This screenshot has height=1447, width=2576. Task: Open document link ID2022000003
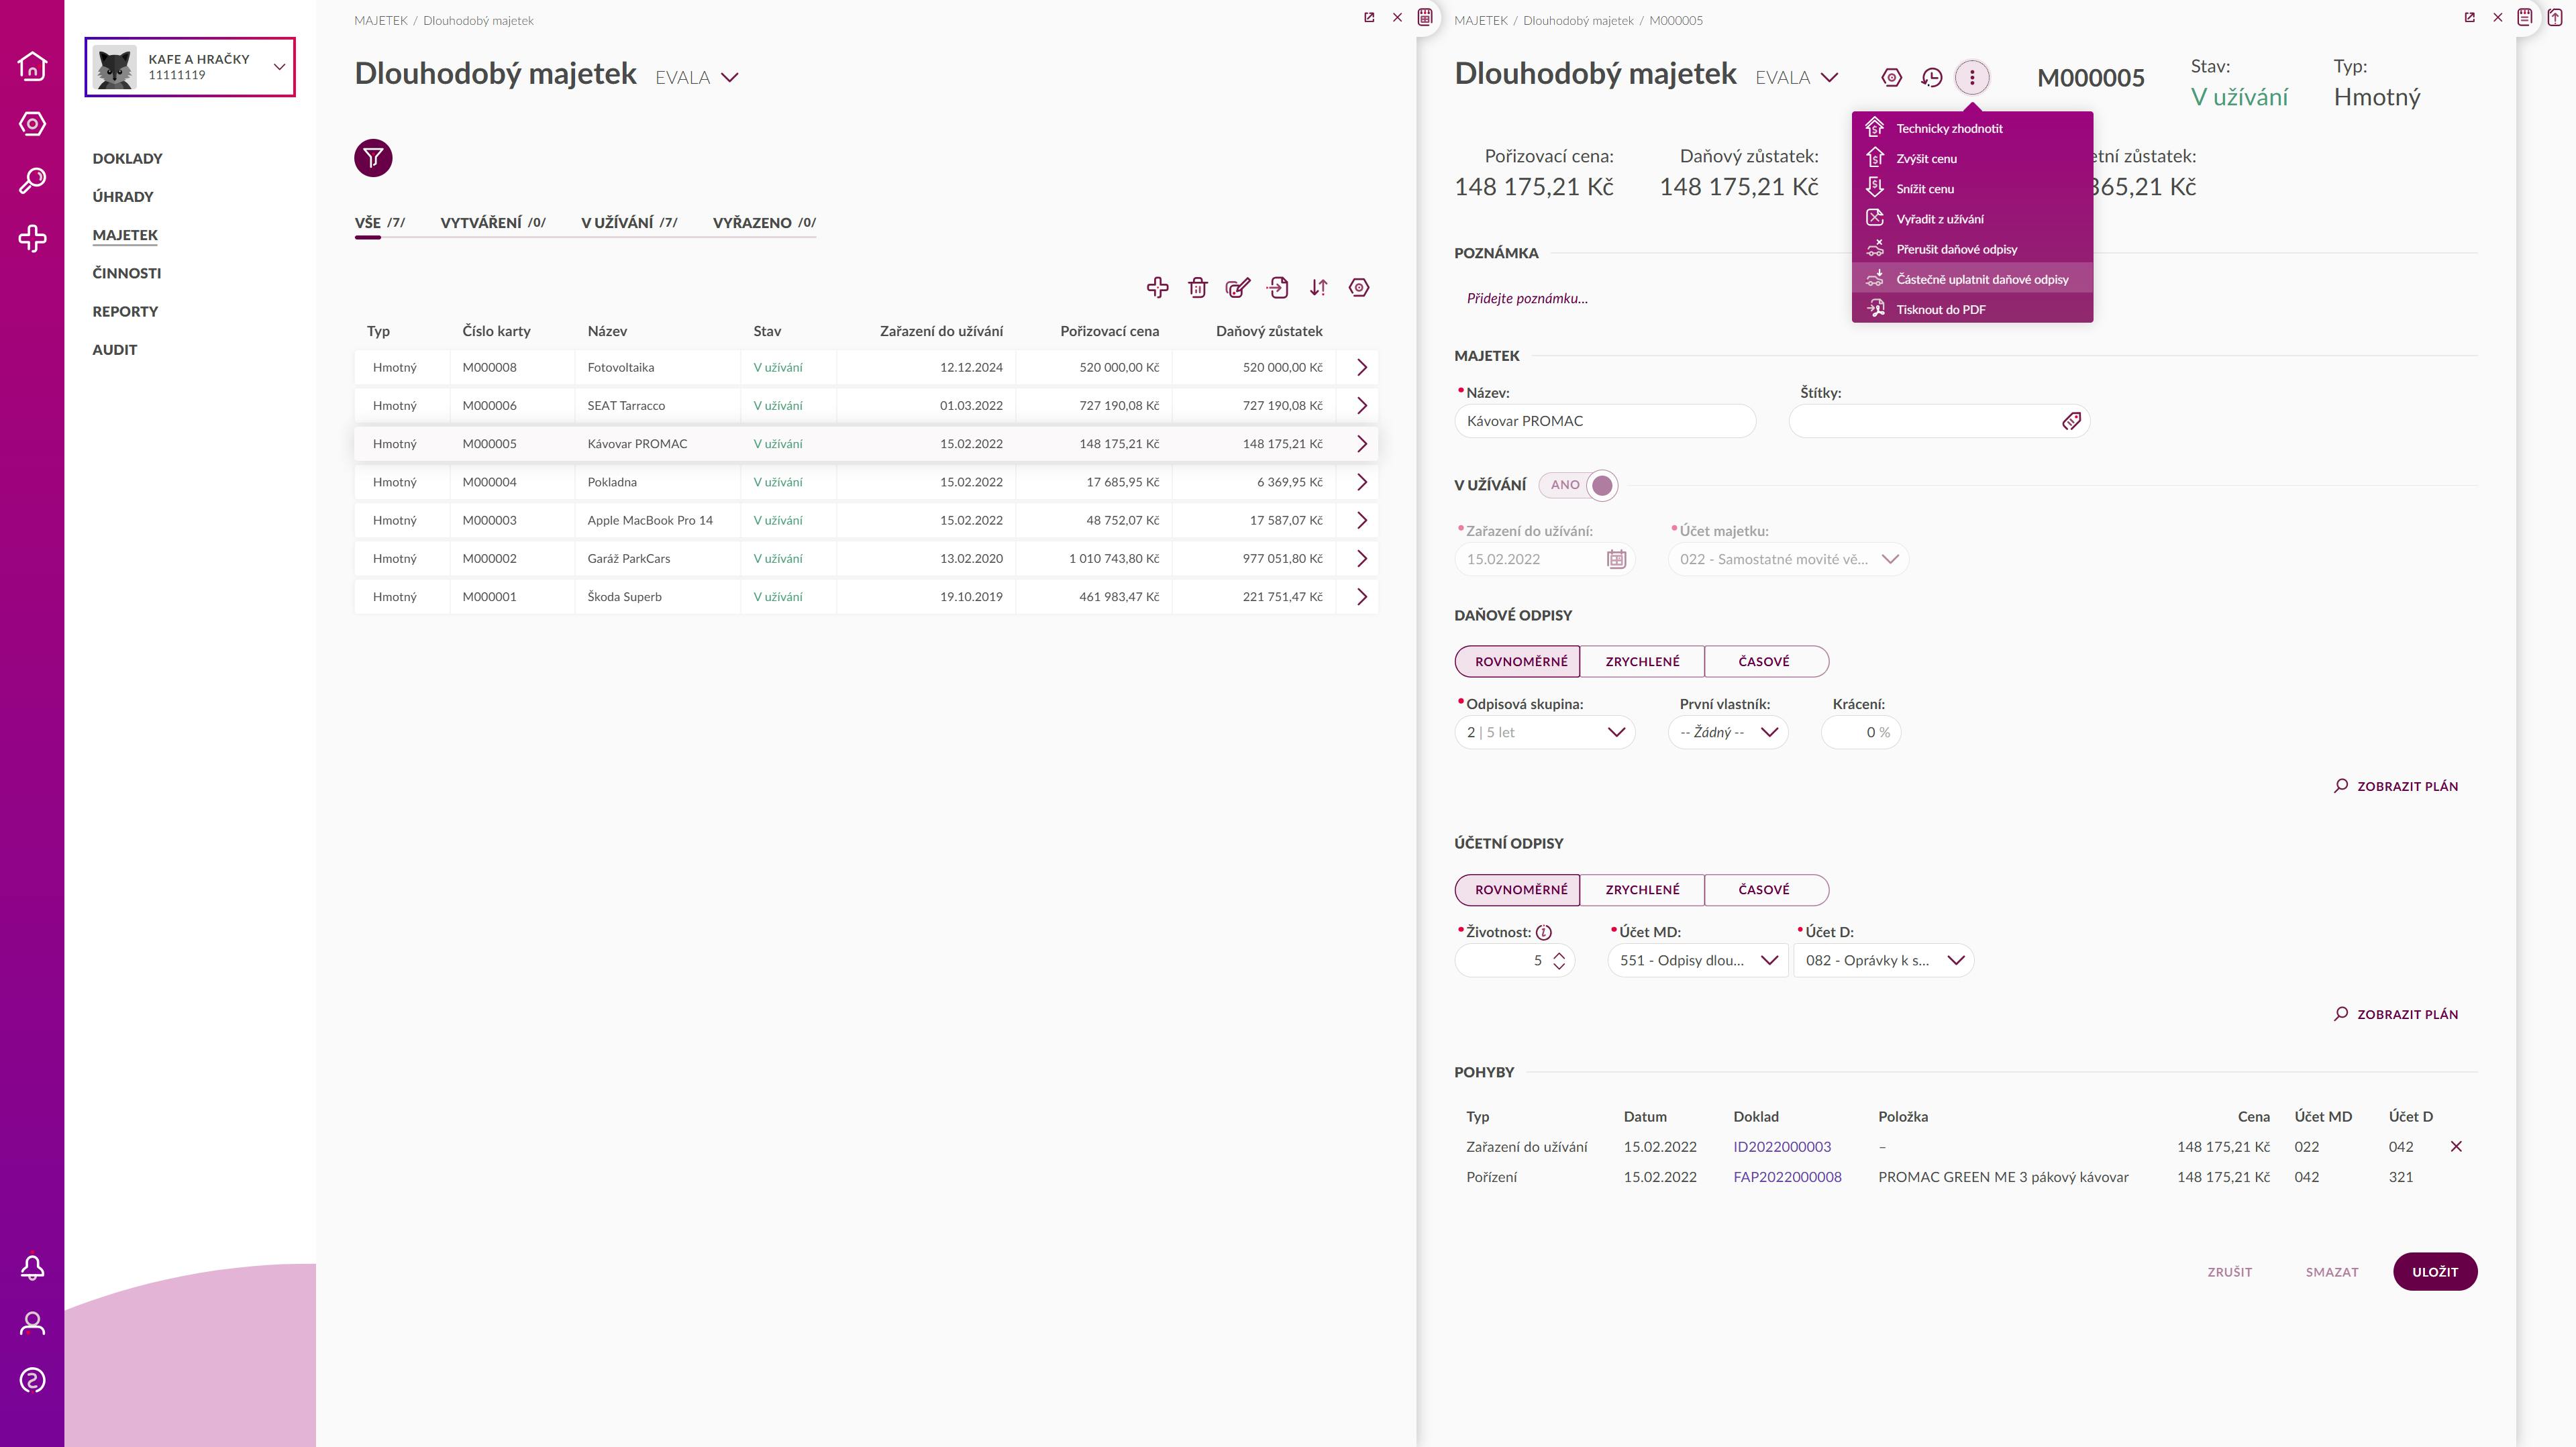pos(1782,1147)
